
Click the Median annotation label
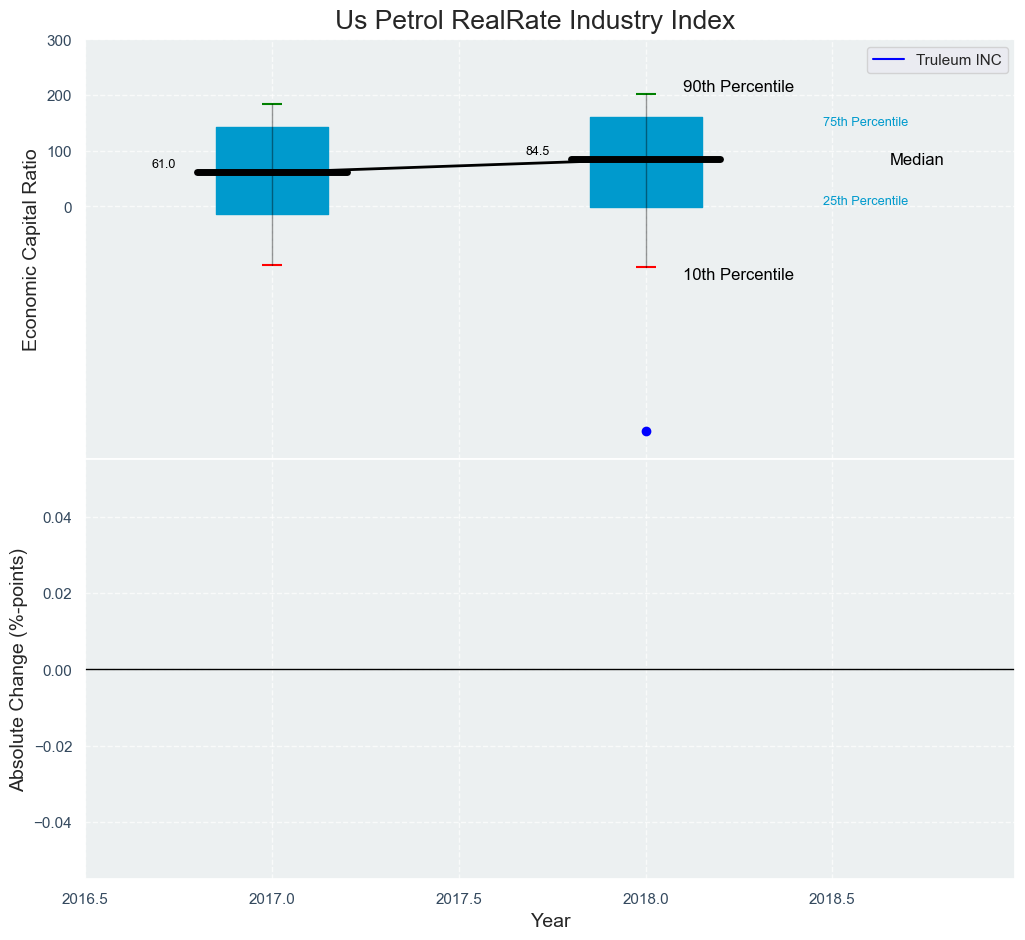pyautogui.click(x=916, y=160)
